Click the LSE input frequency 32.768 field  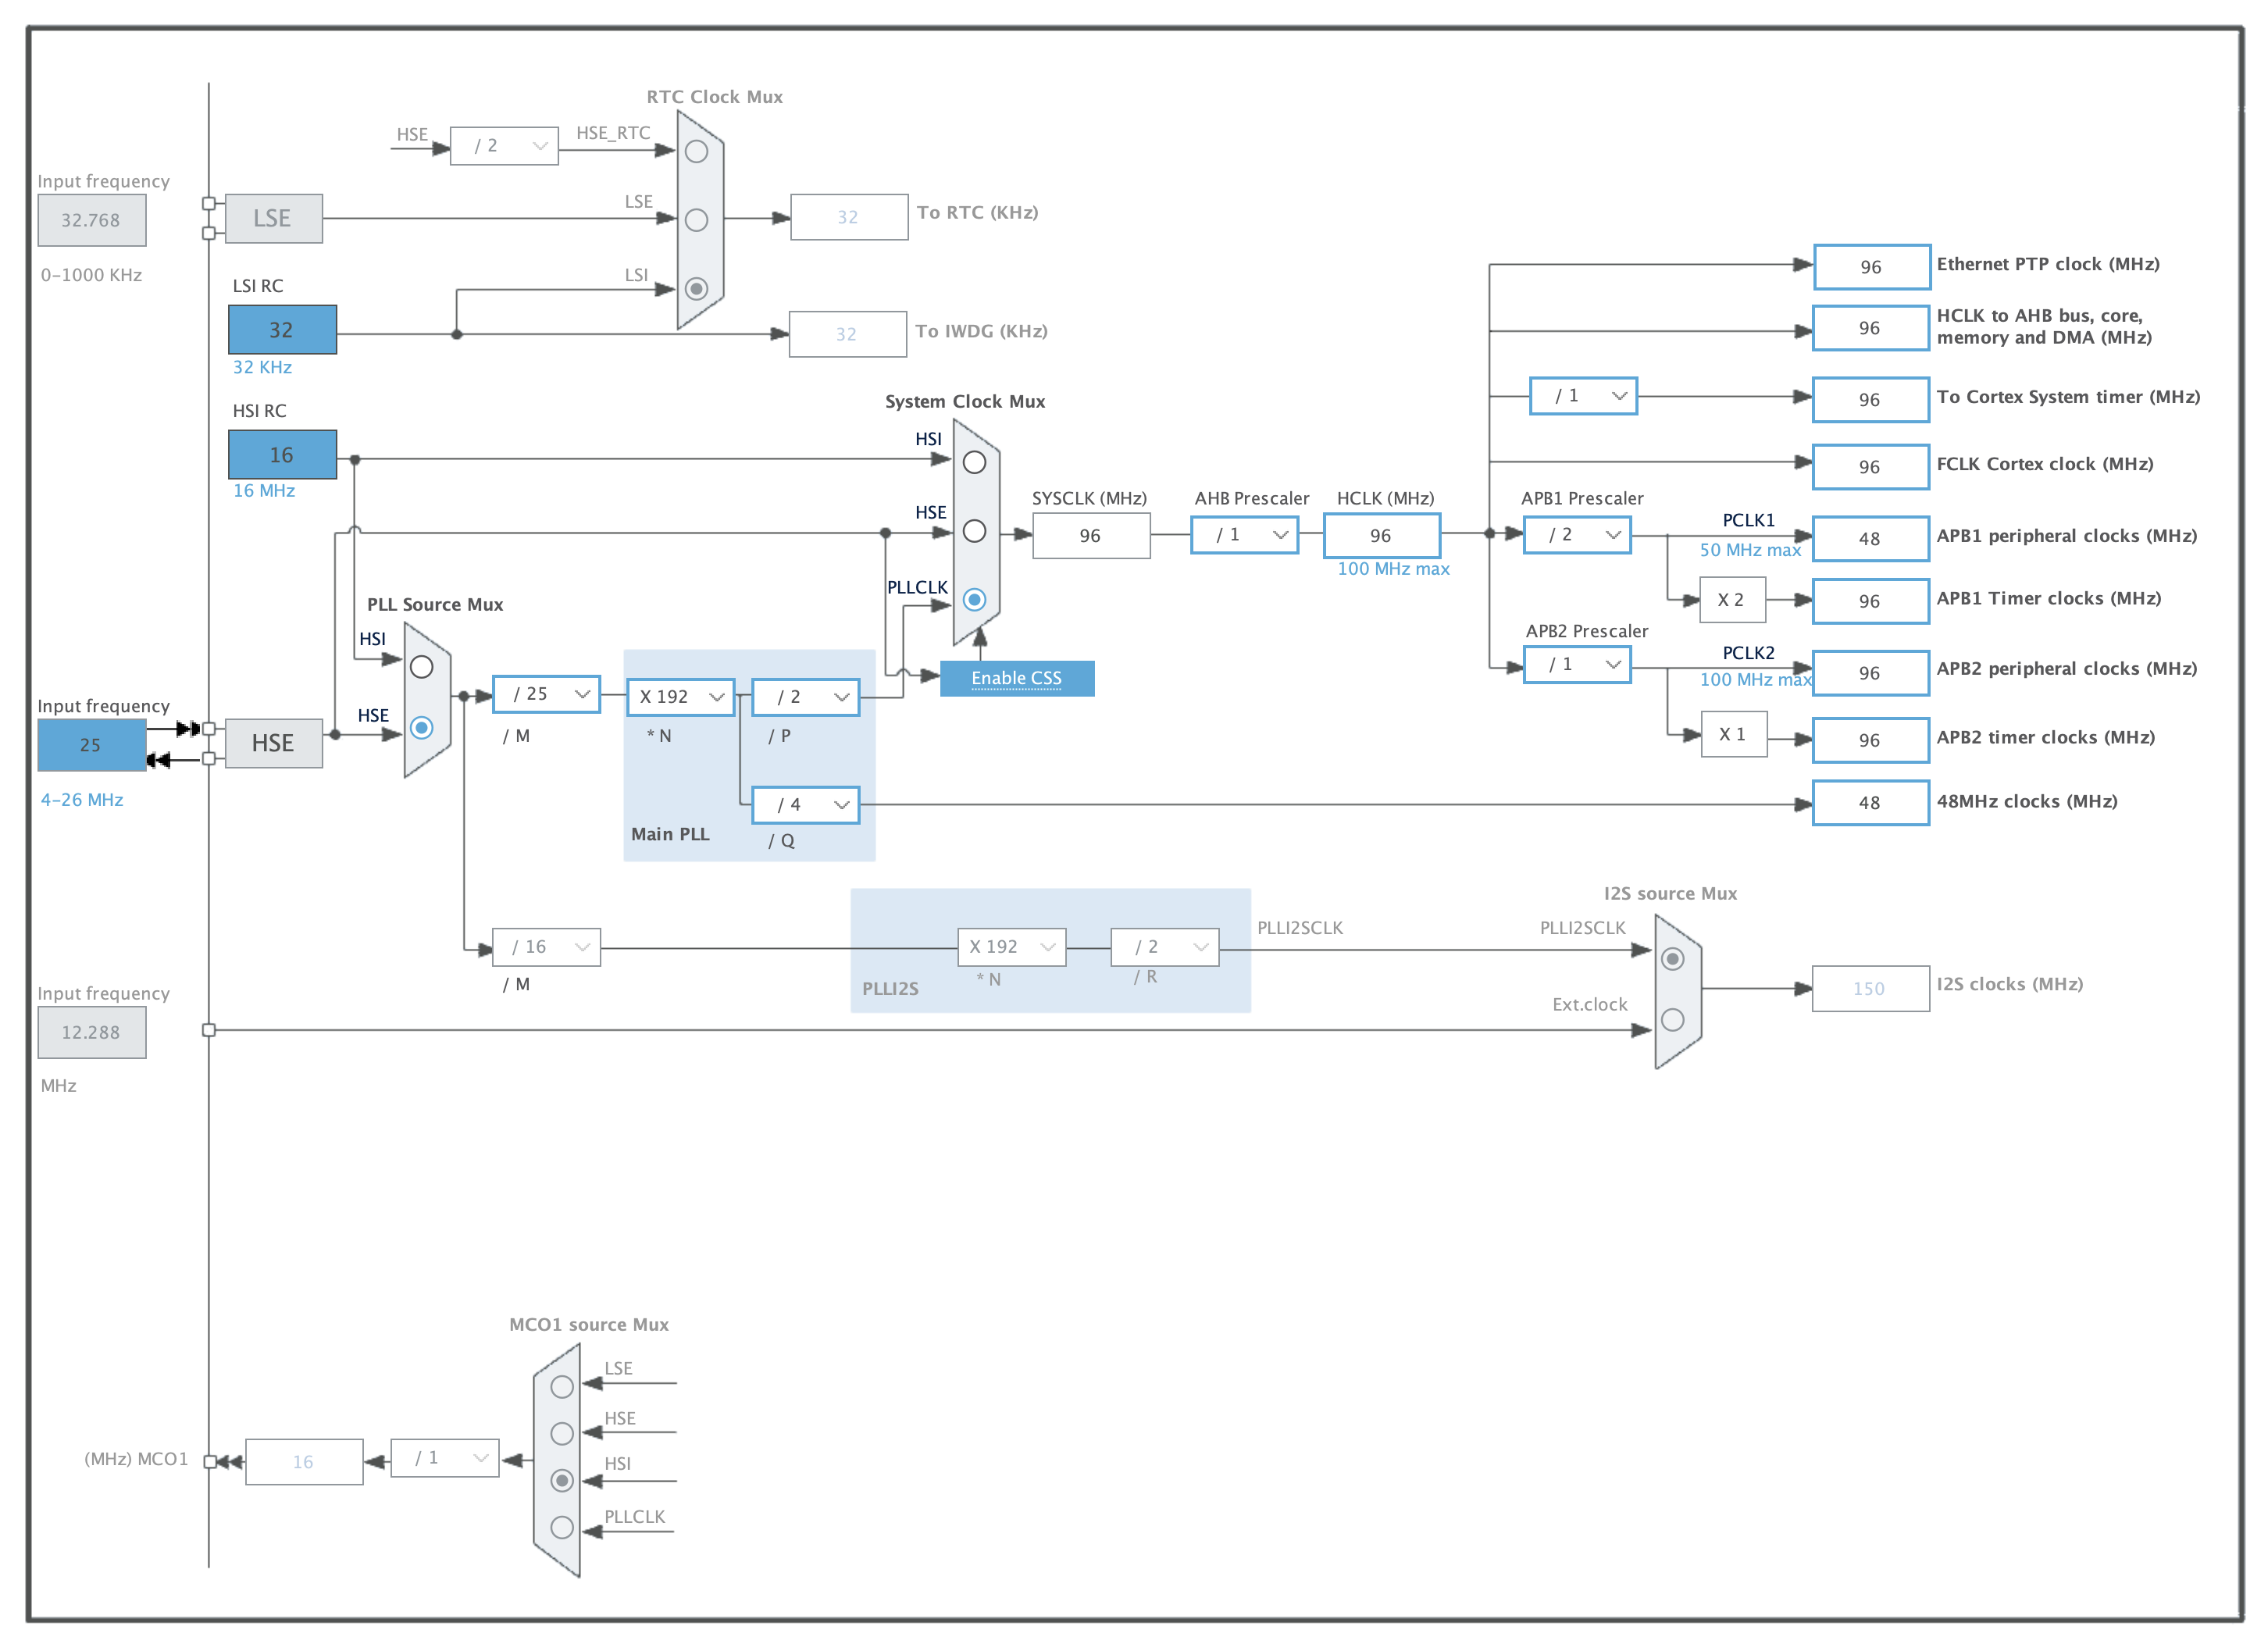point(92,220)
